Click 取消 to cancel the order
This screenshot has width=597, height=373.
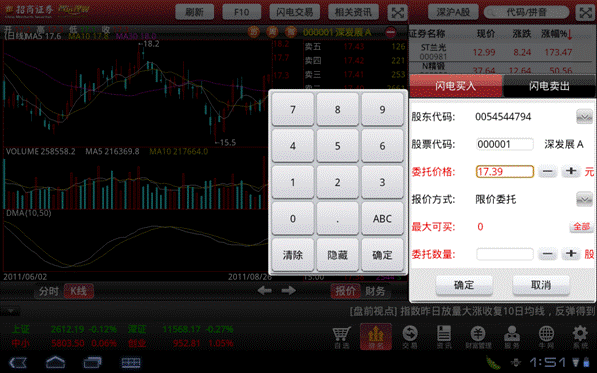pyautogui.click(x=541, y=285)
